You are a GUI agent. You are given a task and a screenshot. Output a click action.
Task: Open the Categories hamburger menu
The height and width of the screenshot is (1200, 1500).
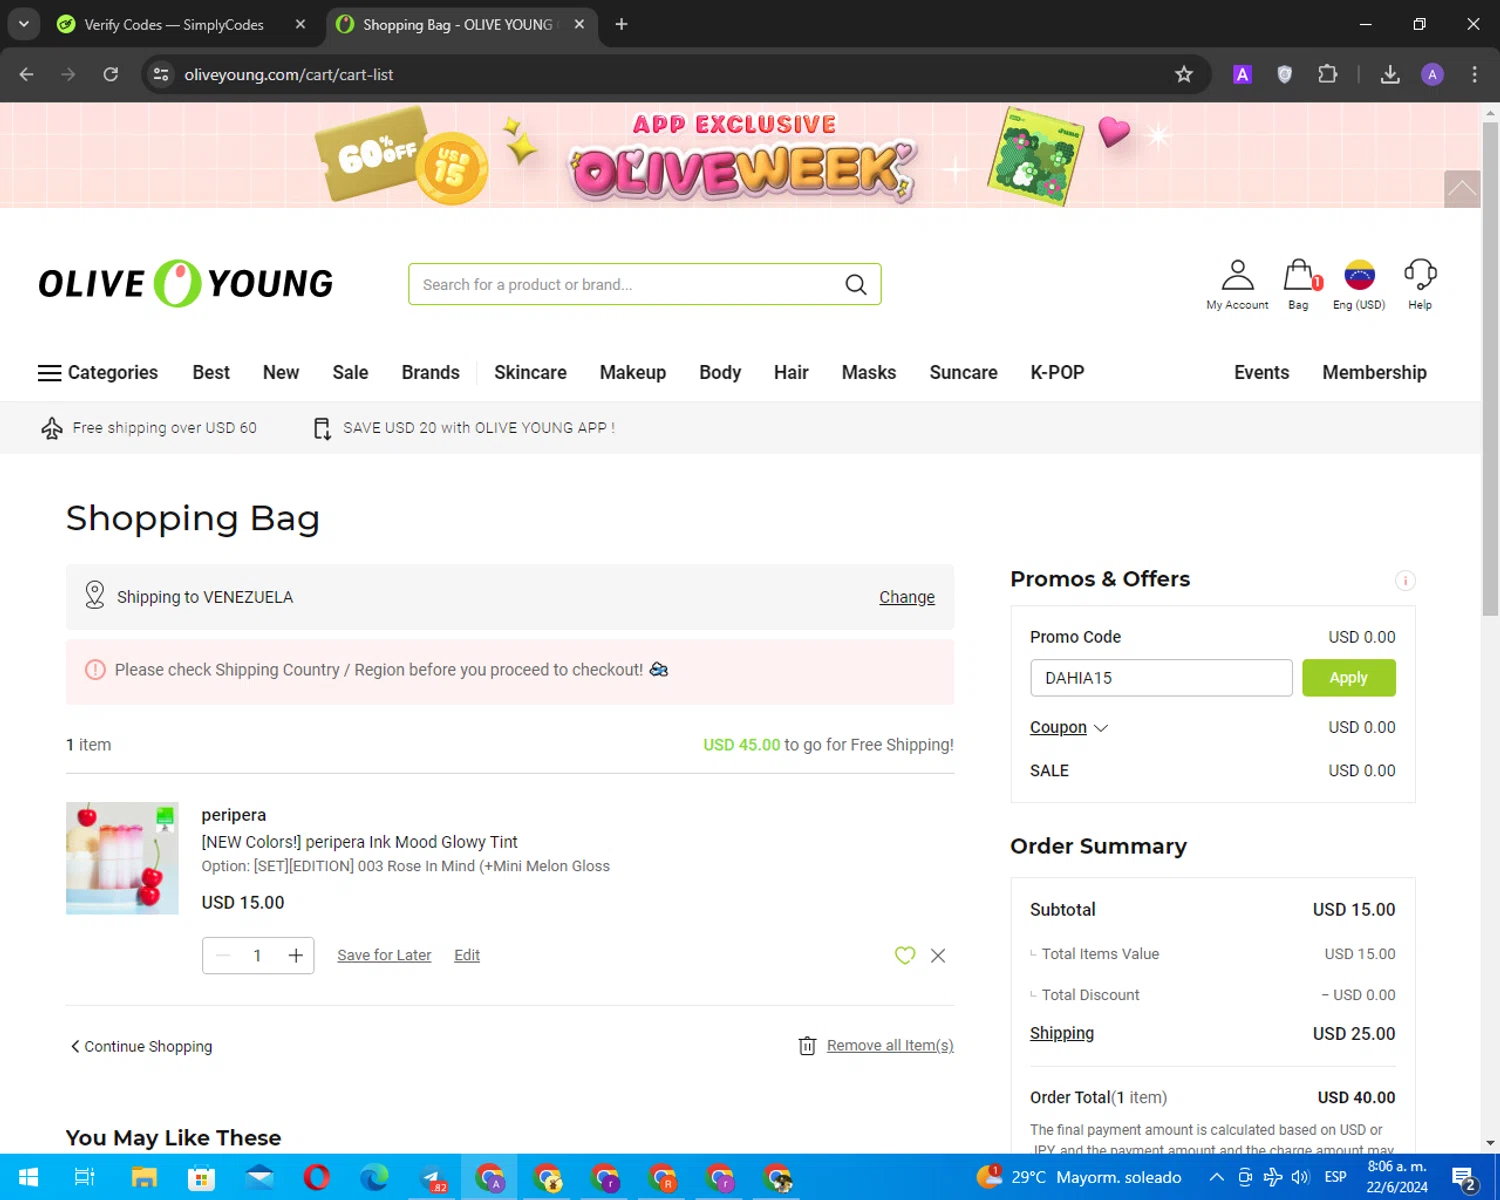98,373
